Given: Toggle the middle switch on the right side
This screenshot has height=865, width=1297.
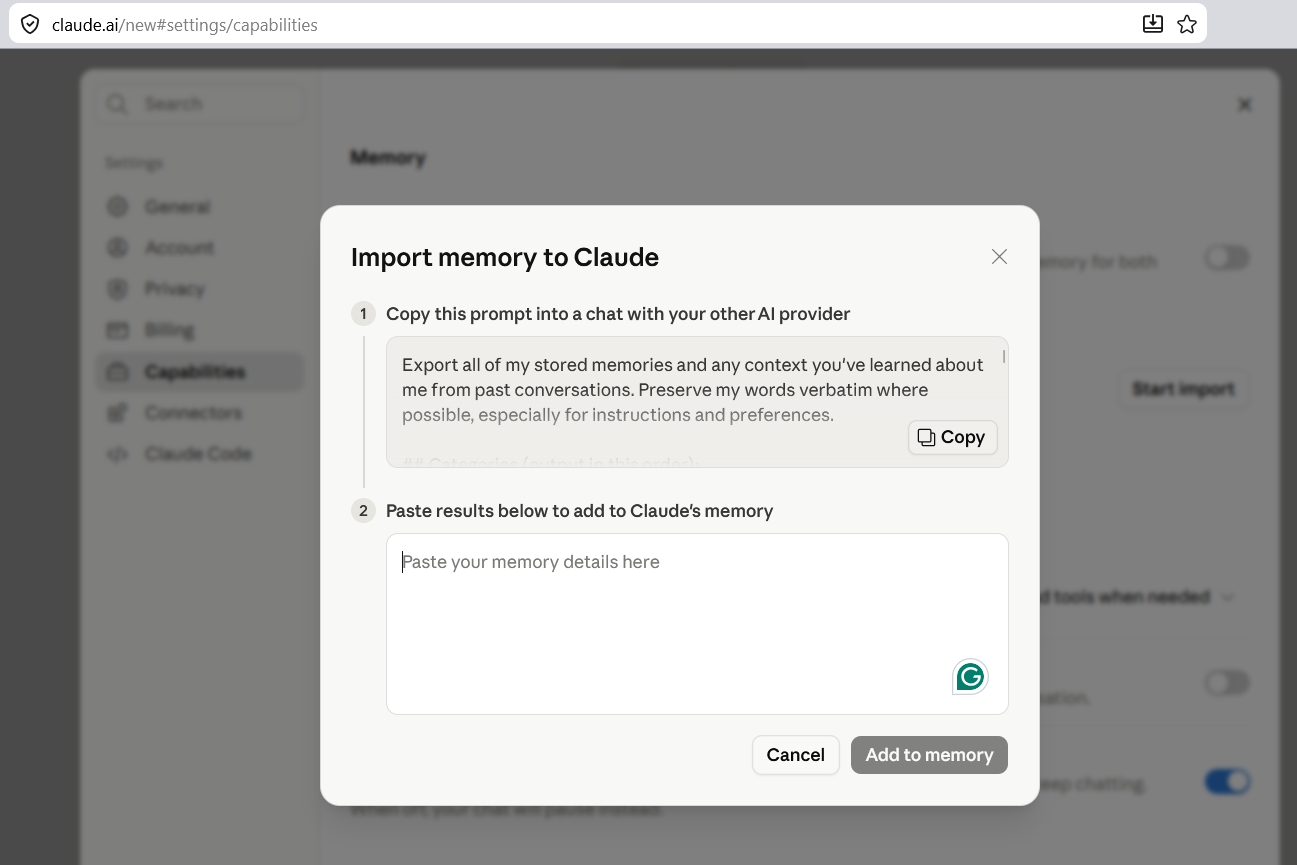Looking at the screenshot, I should (x=1227, y=683).
